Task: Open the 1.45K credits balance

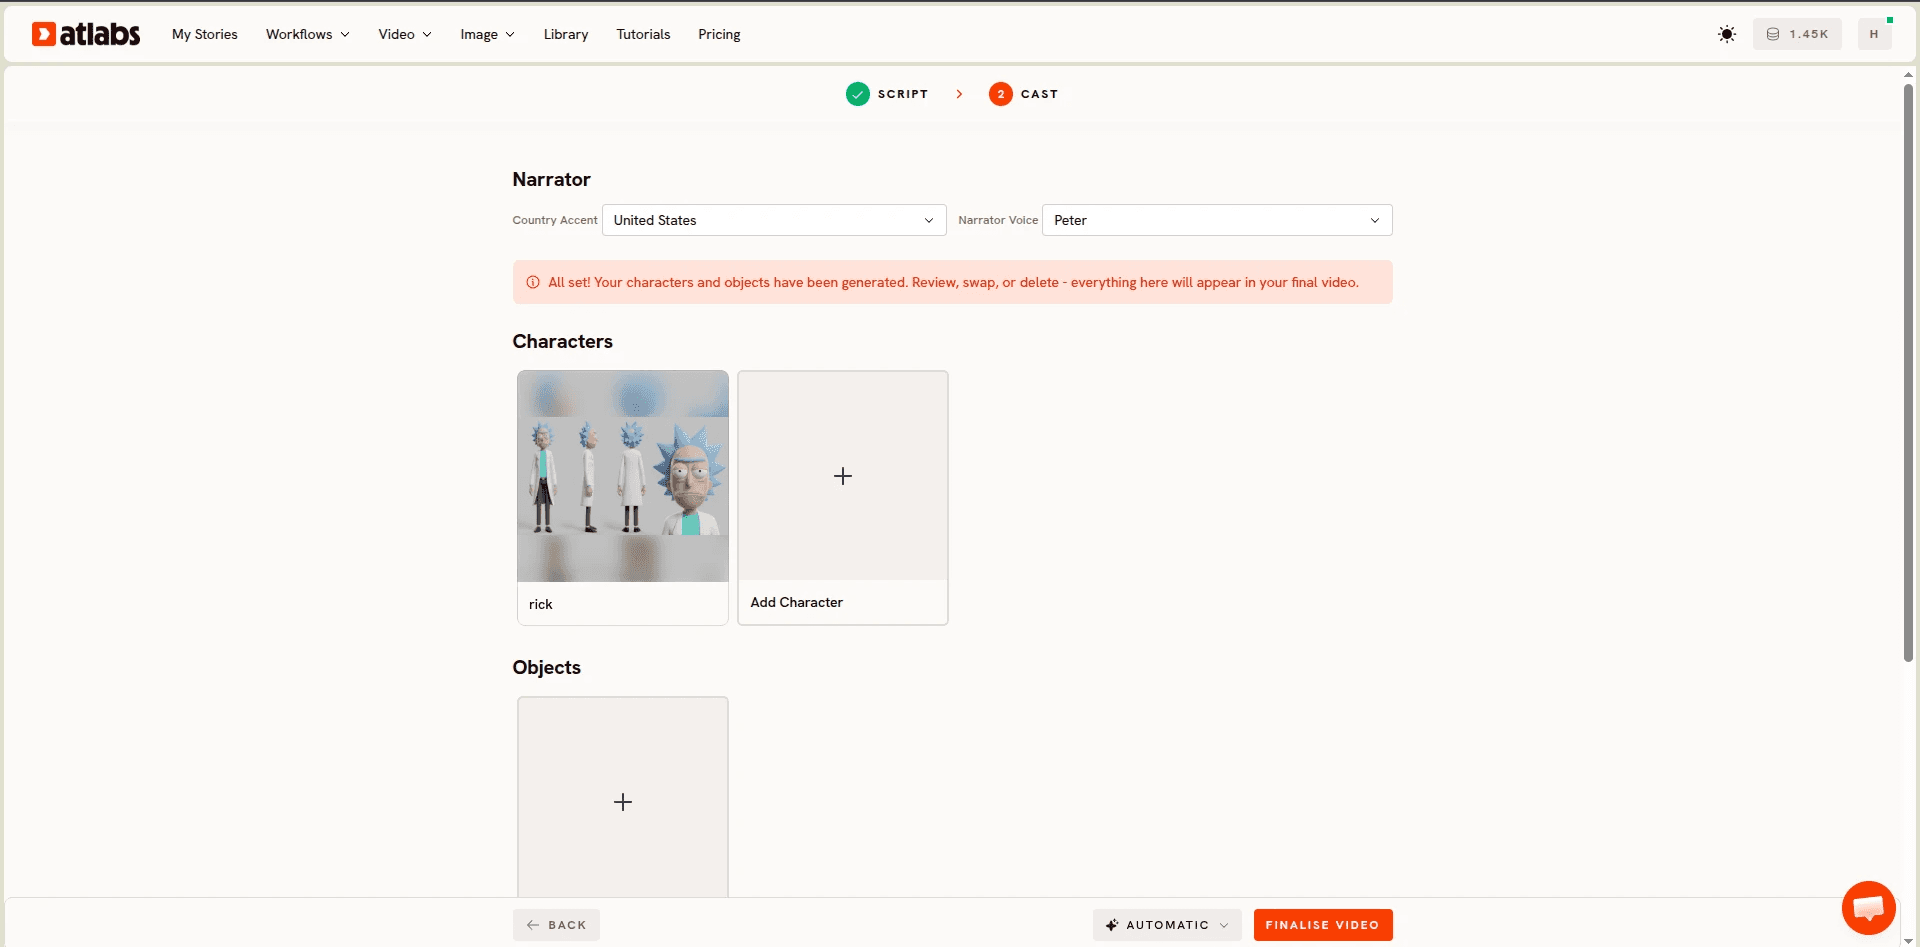Action: (x=1797, y=34)
